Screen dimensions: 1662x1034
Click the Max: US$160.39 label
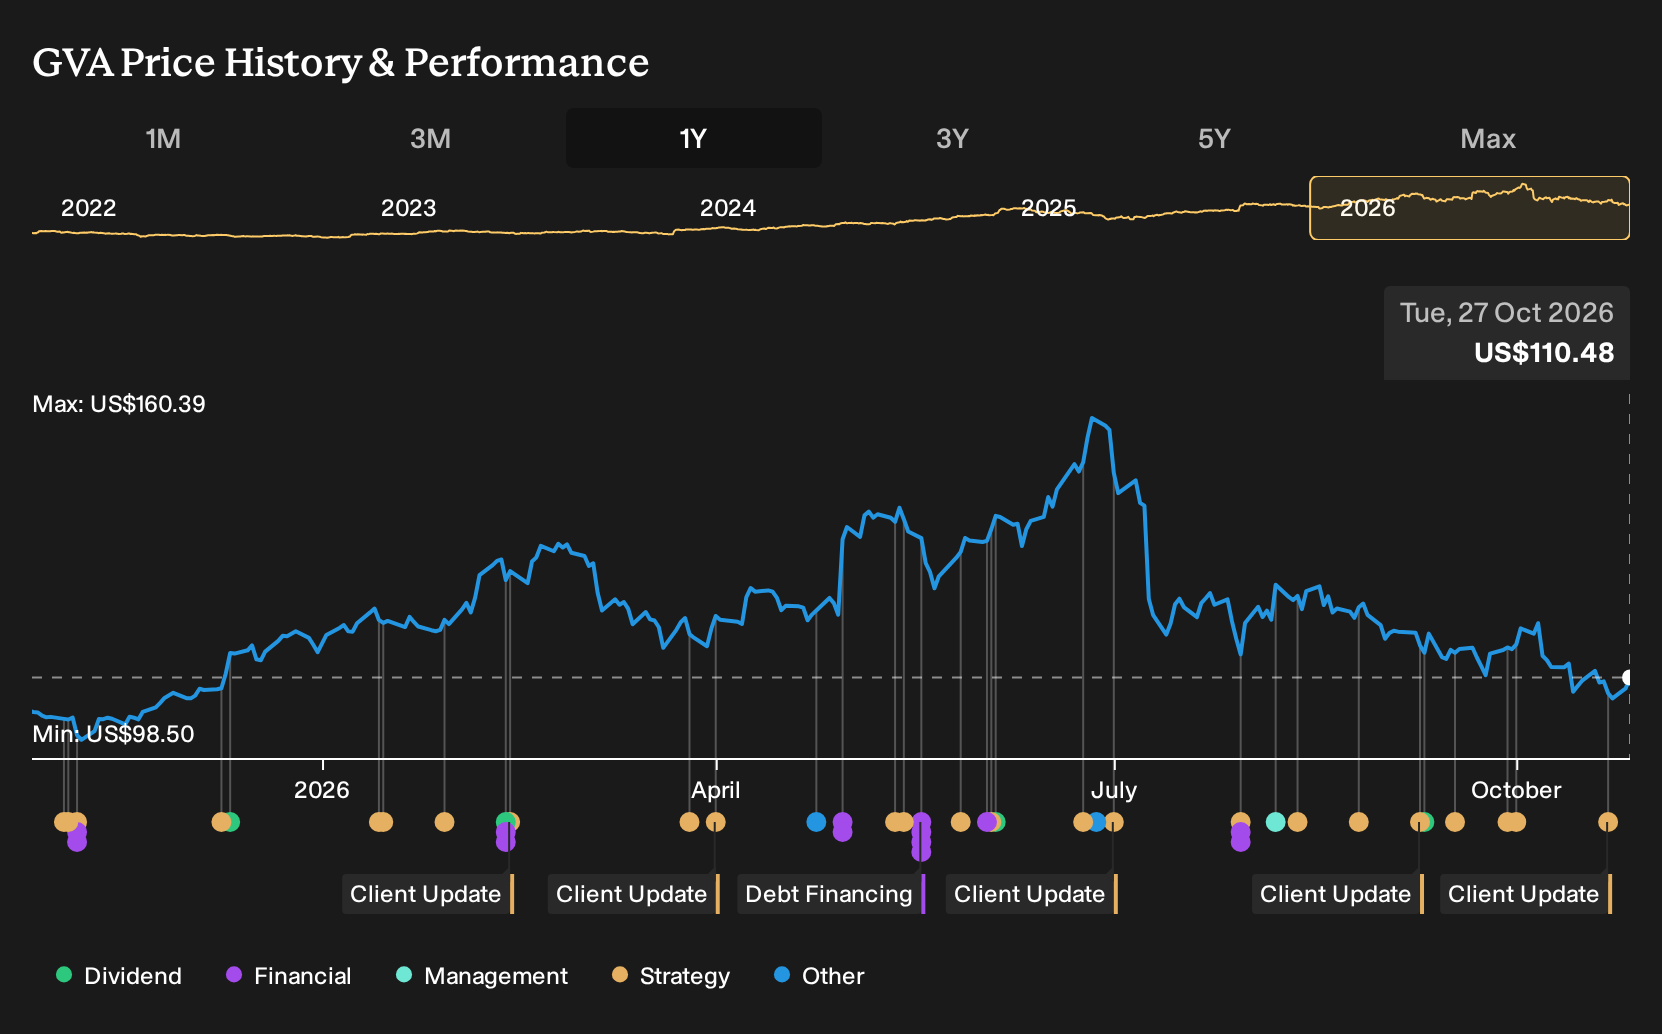(x=119, y=404)
